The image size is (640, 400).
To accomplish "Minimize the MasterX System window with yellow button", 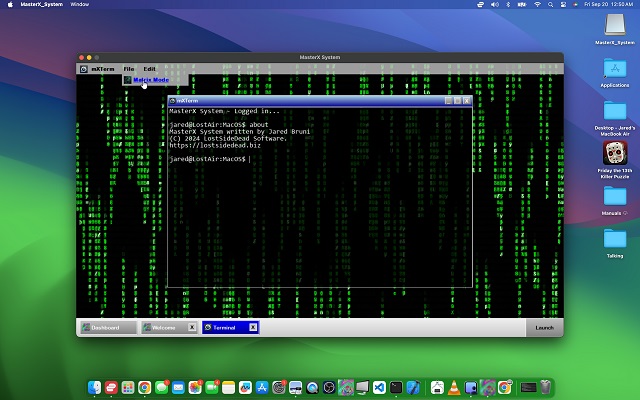I will [89, 58].
